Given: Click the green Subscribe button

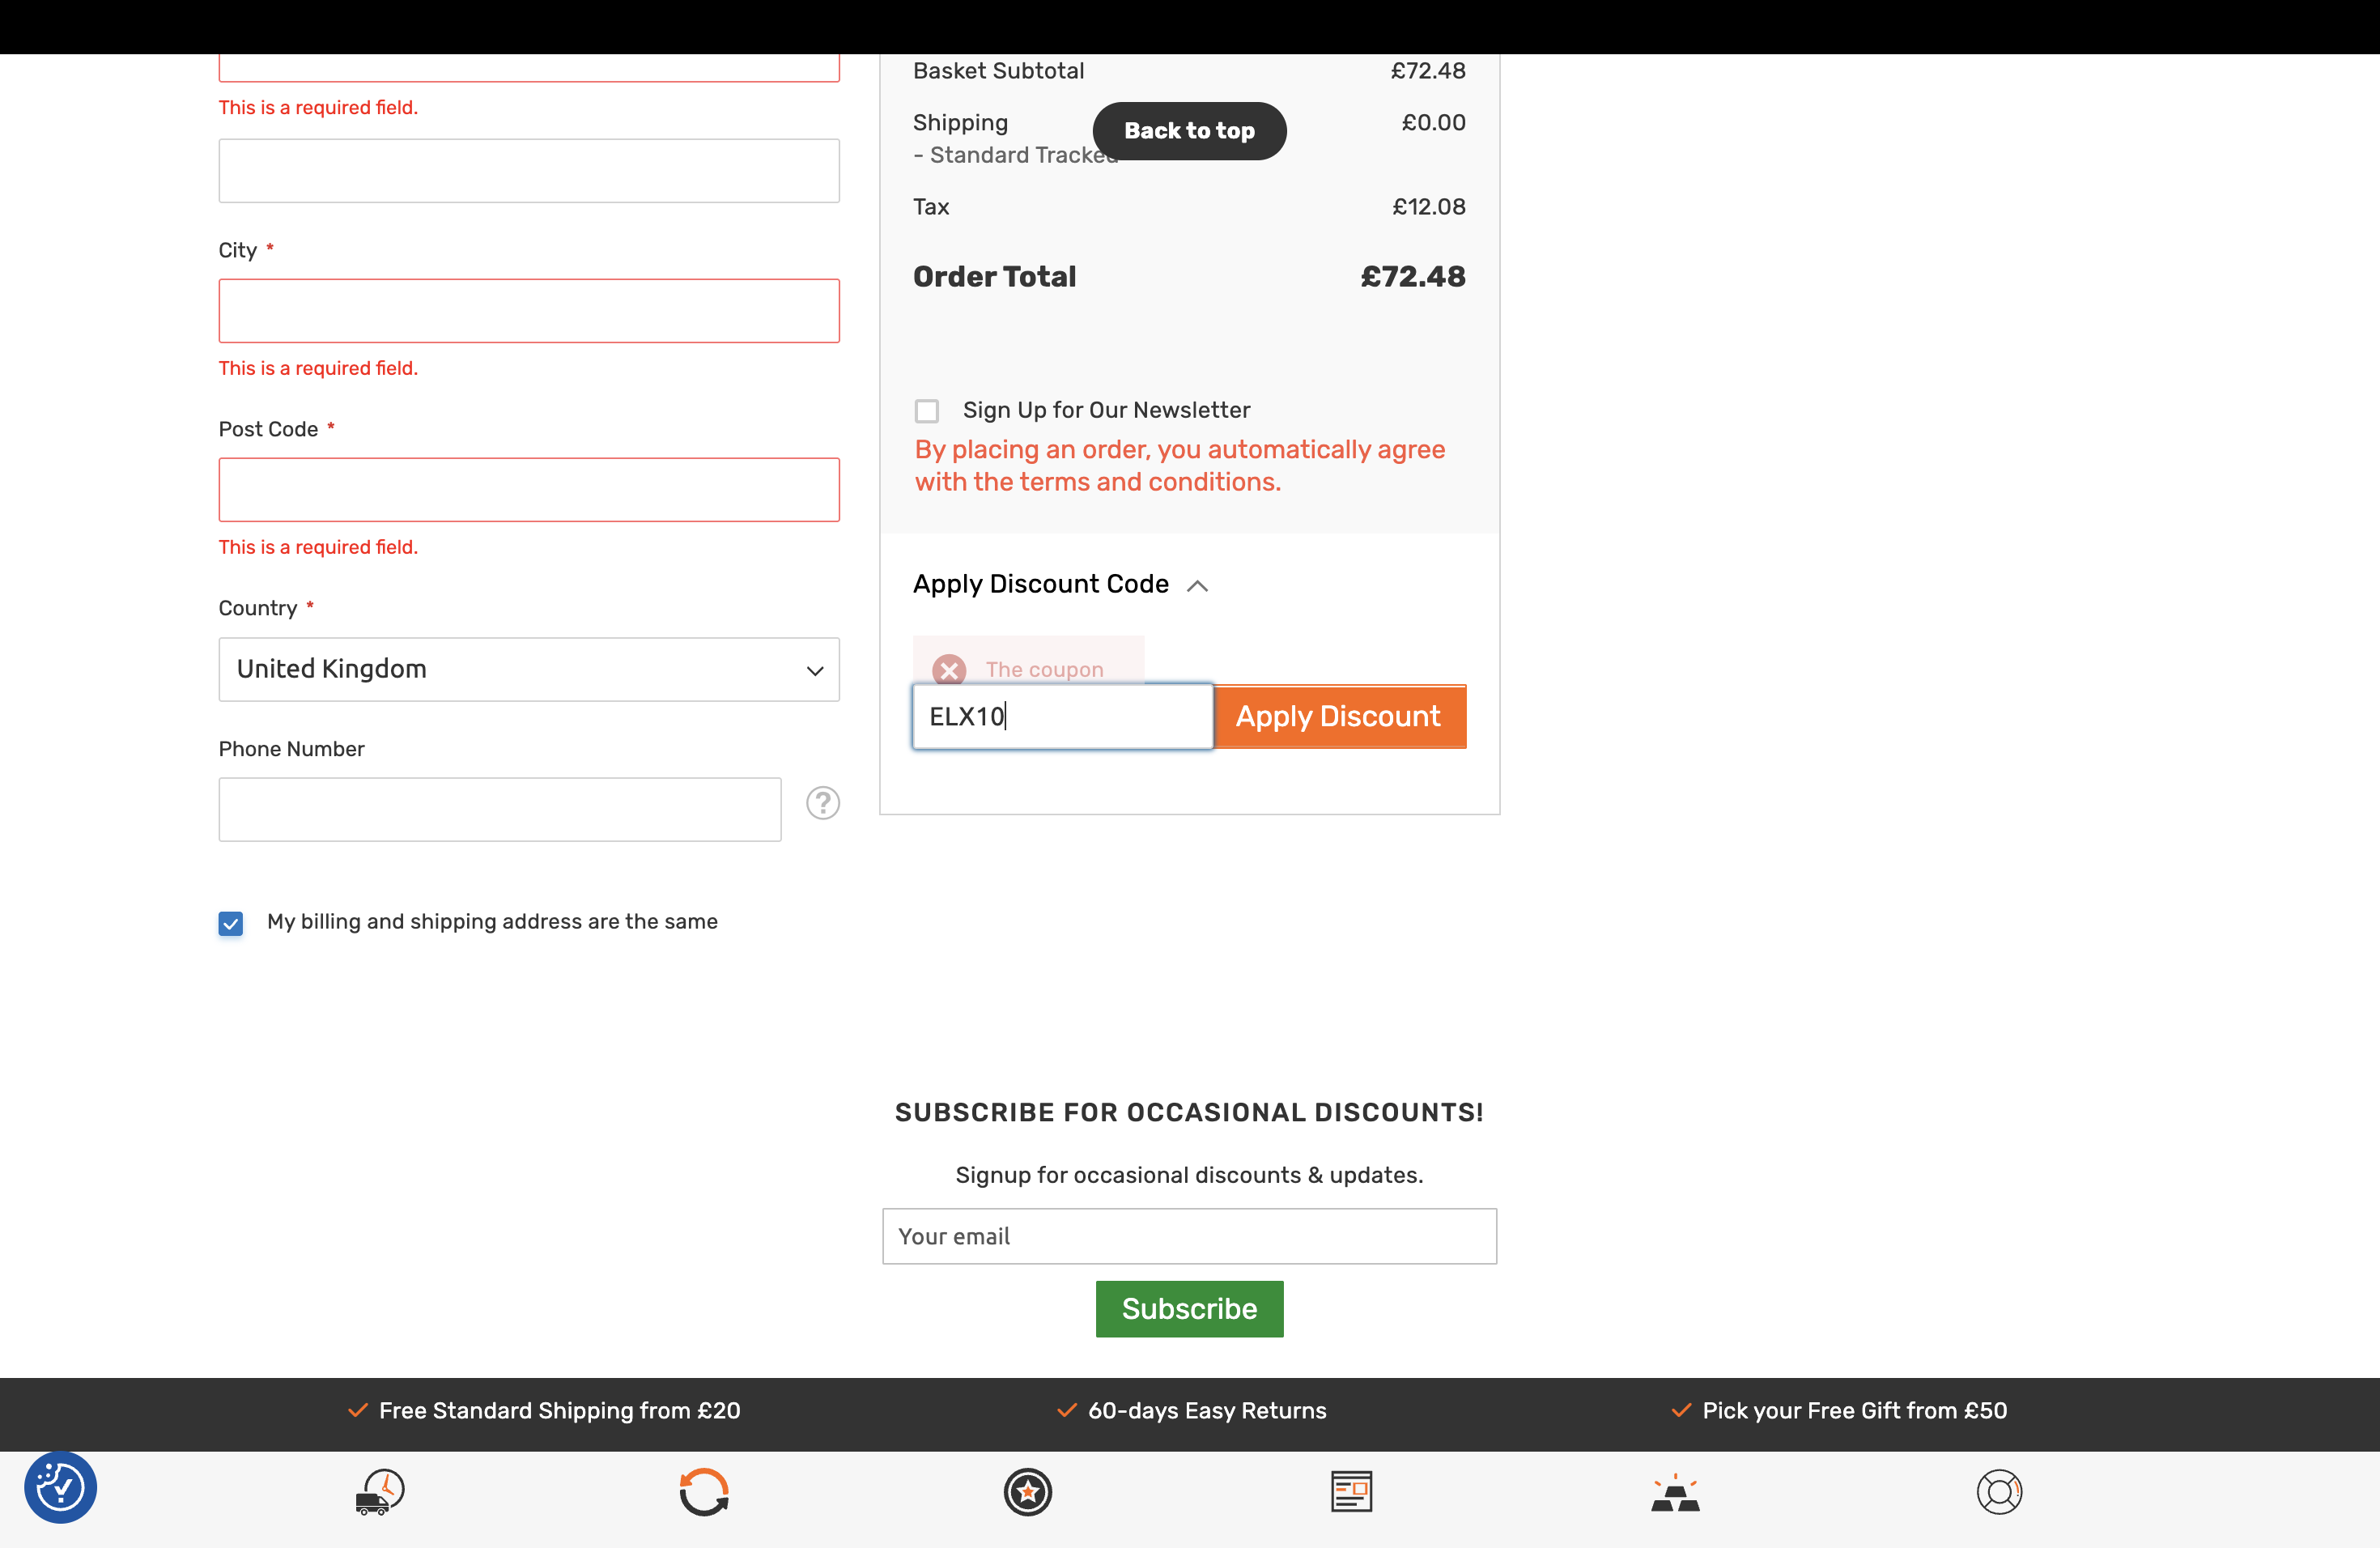Looking at the screenshot, I should point(1189,1309).
